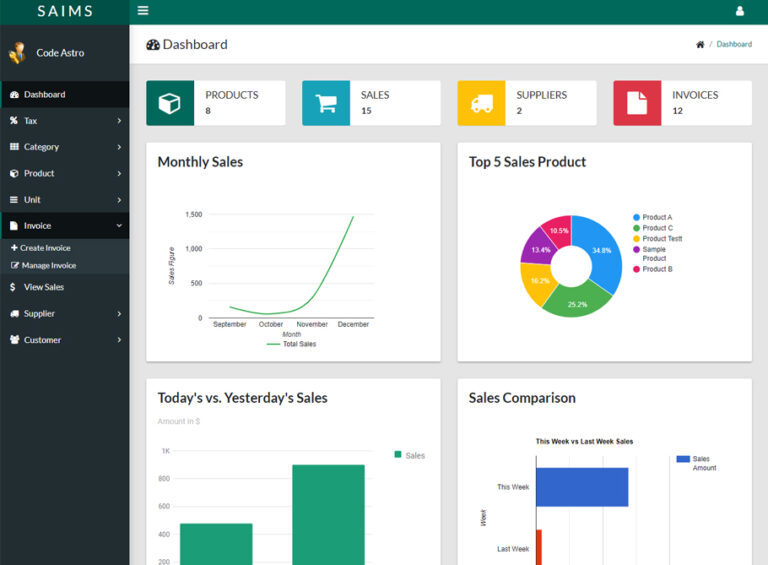Click the blue Product A legend swatch
The height and width of the screenshot is (565, 768).
coord(636,217)
